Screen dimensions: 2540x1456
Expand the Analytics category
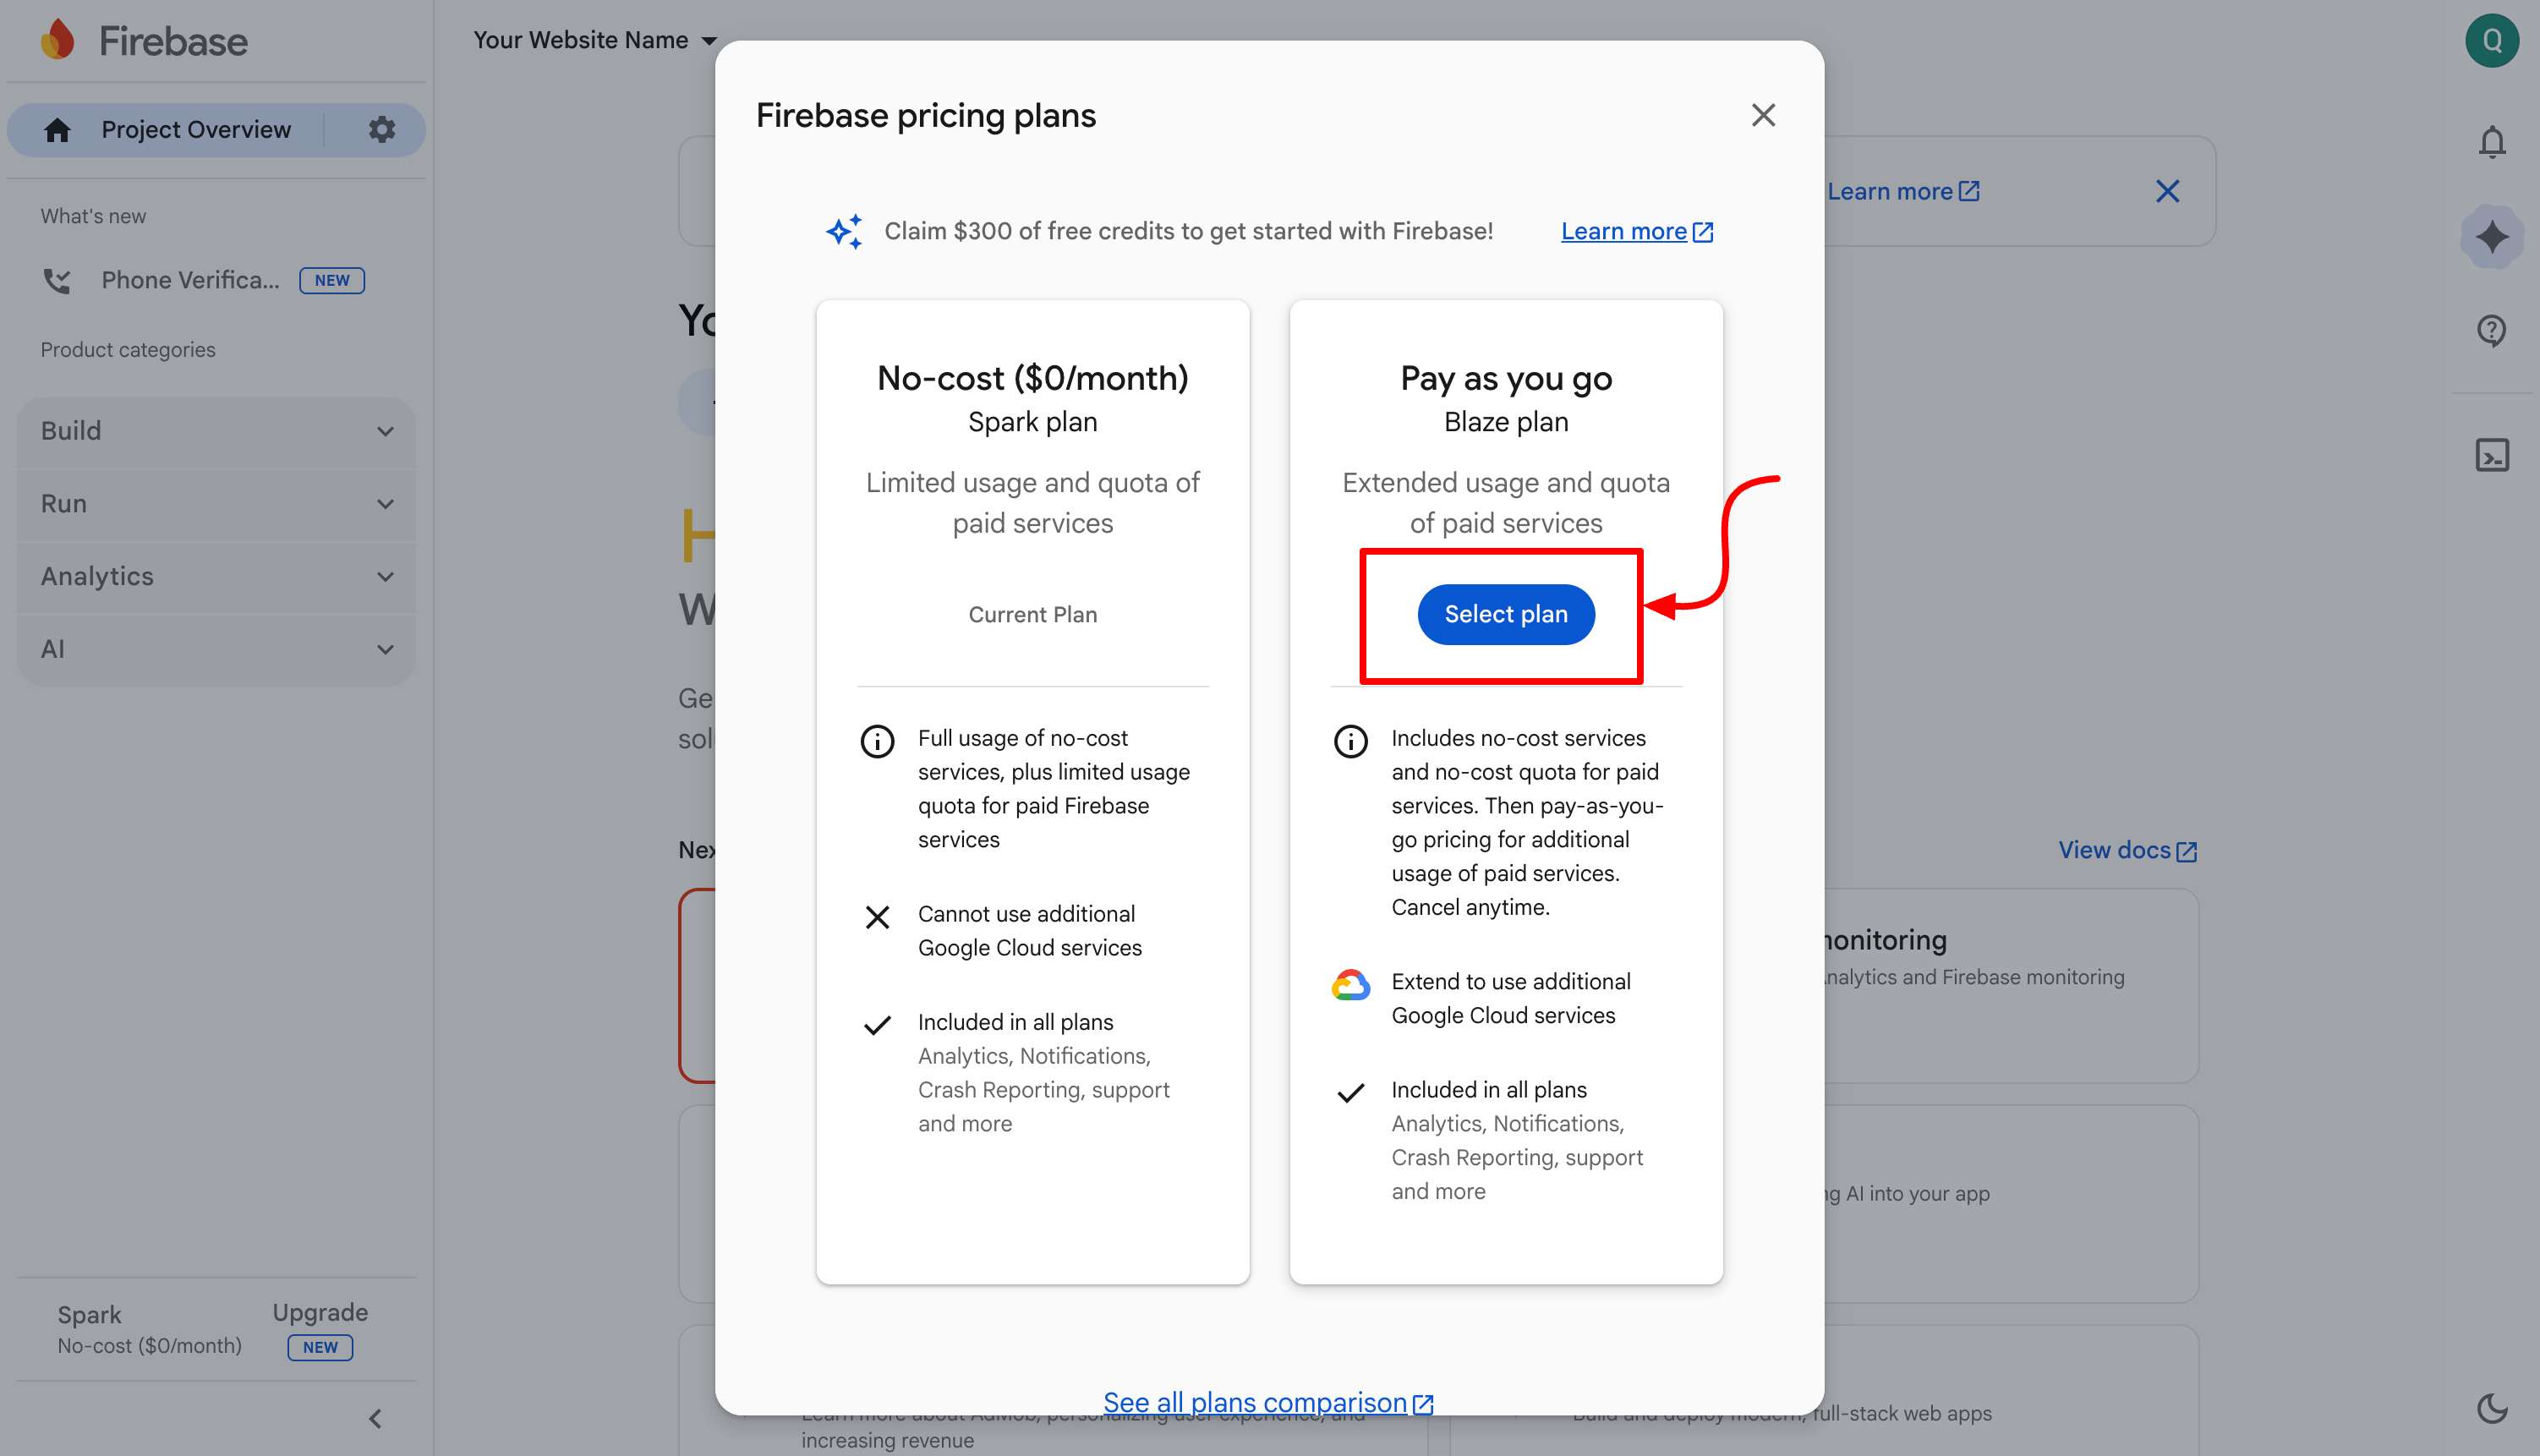(216, 577)
